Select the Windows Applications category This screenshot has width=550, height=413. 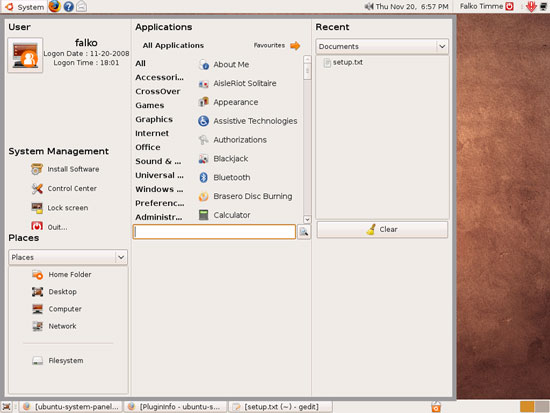(x=159, y=189)
